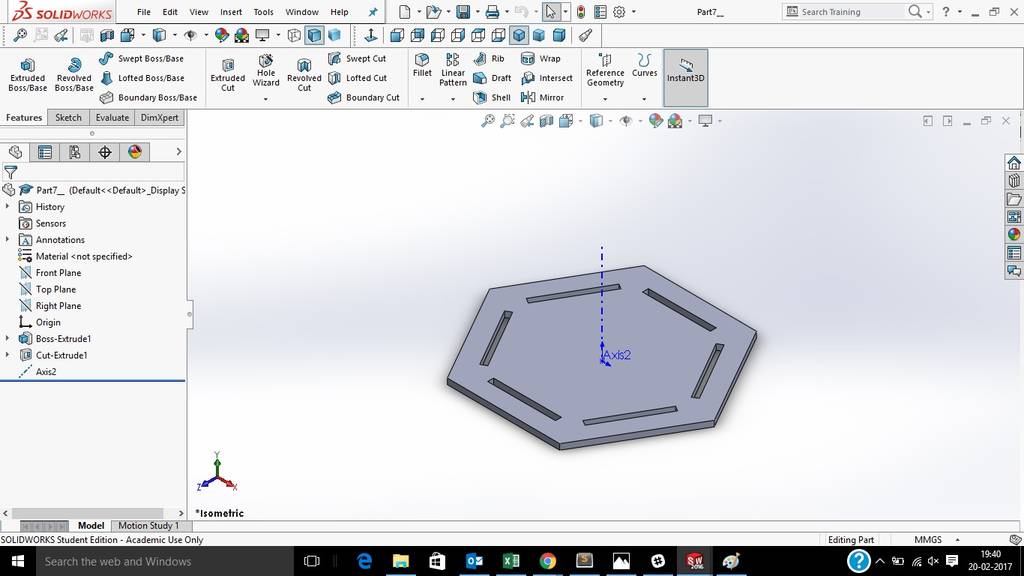Expand the manager panel tabs arrow
This screenshot has height=576, width=1024.
tap(178, 152)
